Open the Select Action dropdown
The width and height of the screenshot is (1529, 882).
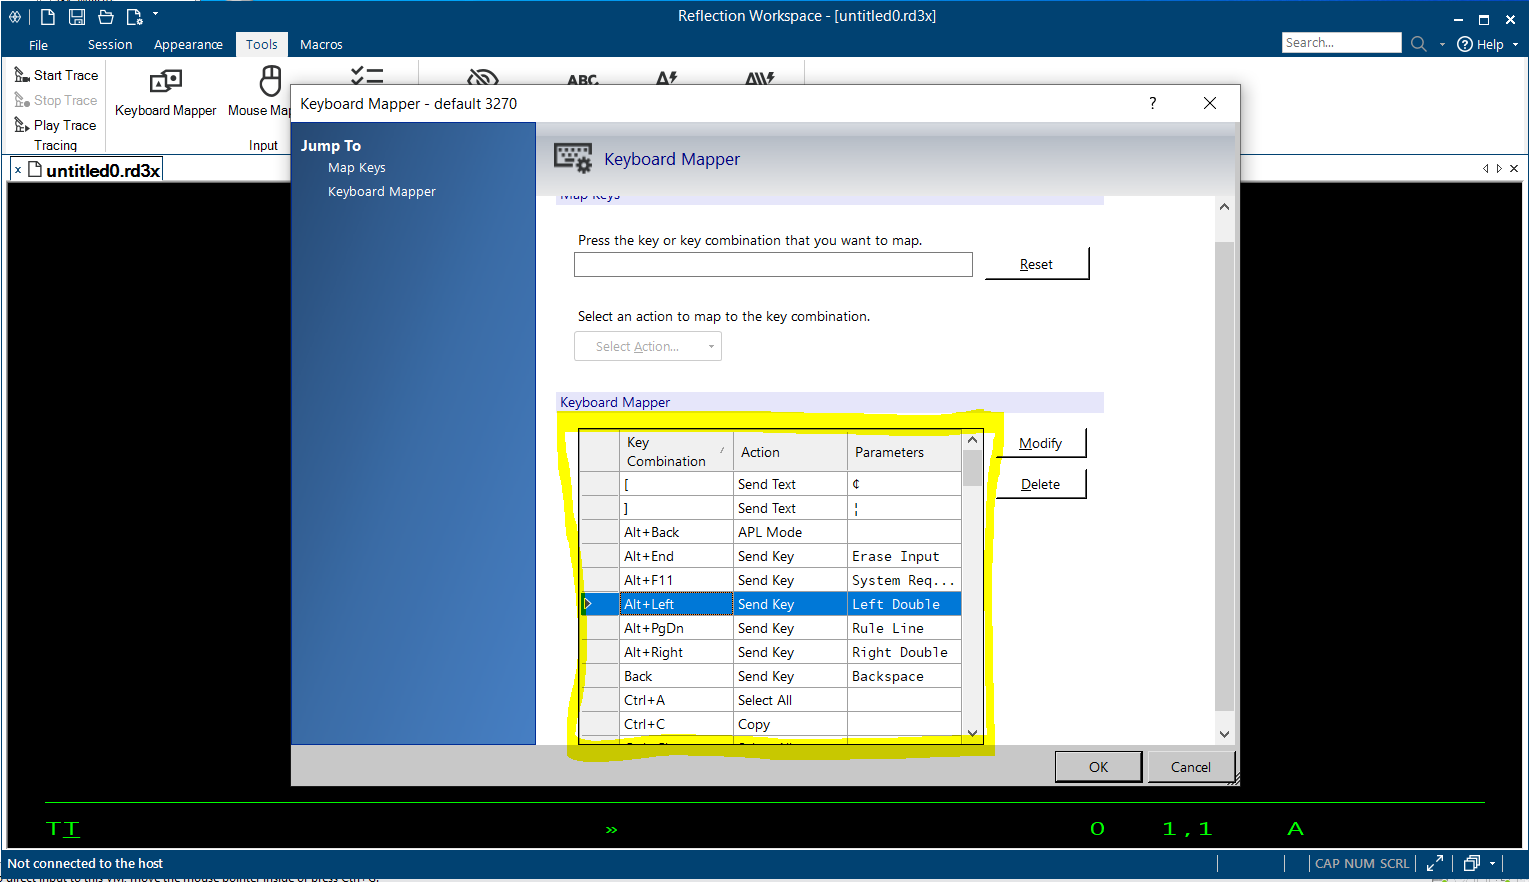coord(648,347)
